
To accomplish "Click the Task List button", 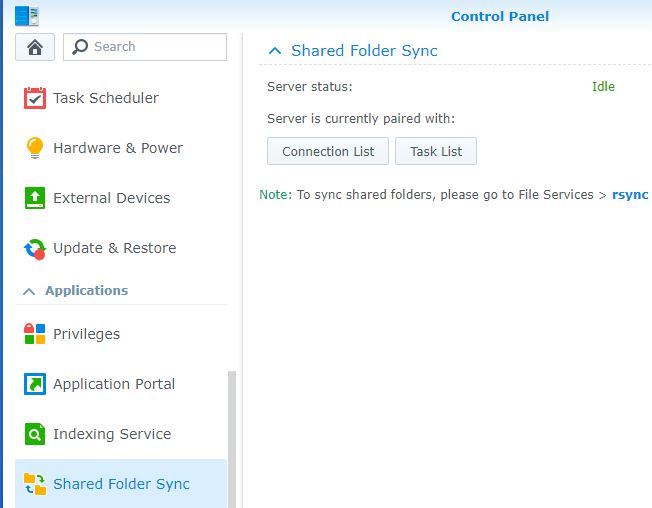I will (436, 151).
